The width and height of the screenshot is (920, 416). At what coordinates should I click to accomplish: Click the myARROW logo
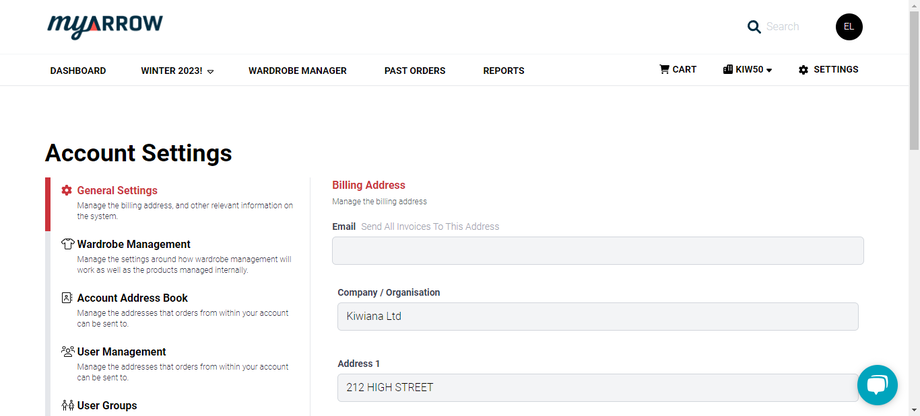(x=105, y=26)
